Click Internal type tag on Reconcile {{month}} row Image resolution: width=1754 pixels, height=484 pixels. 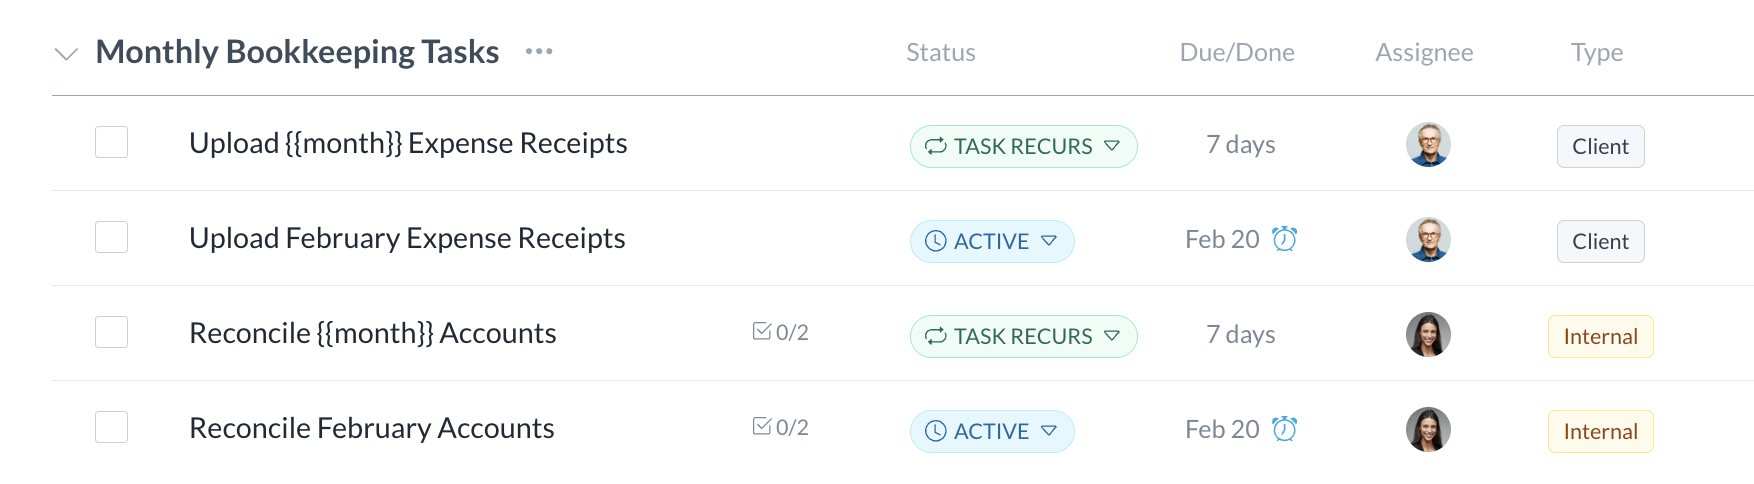[x=1600, y=336]
